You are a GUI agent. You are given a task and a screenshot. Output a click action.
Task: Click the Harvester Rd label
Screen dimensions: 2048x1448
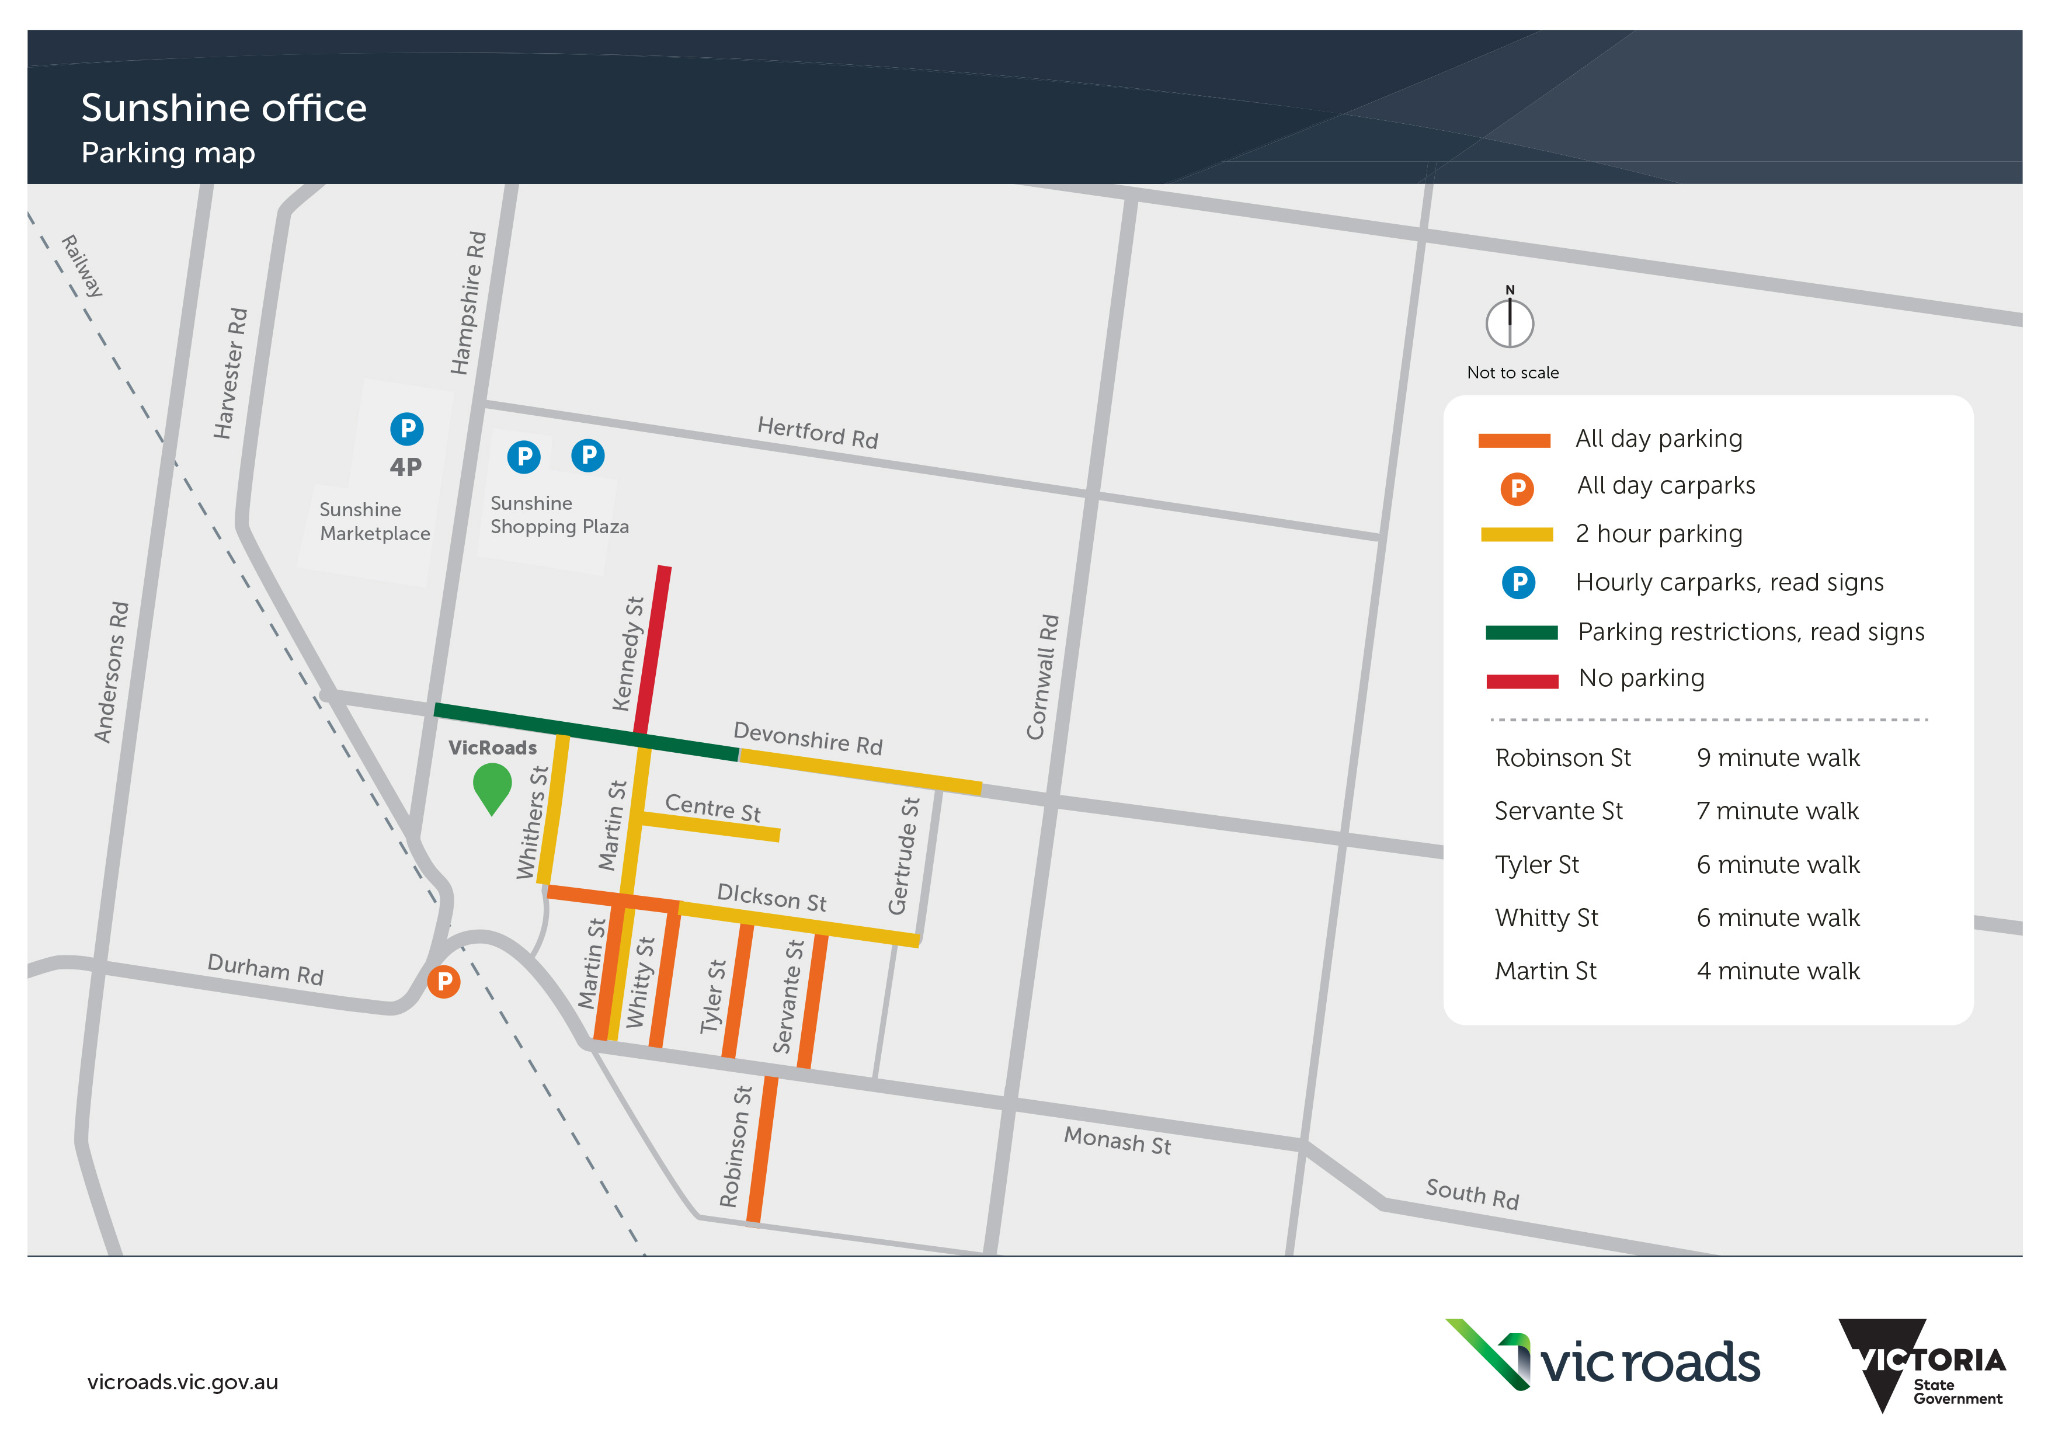pos(230,373)
